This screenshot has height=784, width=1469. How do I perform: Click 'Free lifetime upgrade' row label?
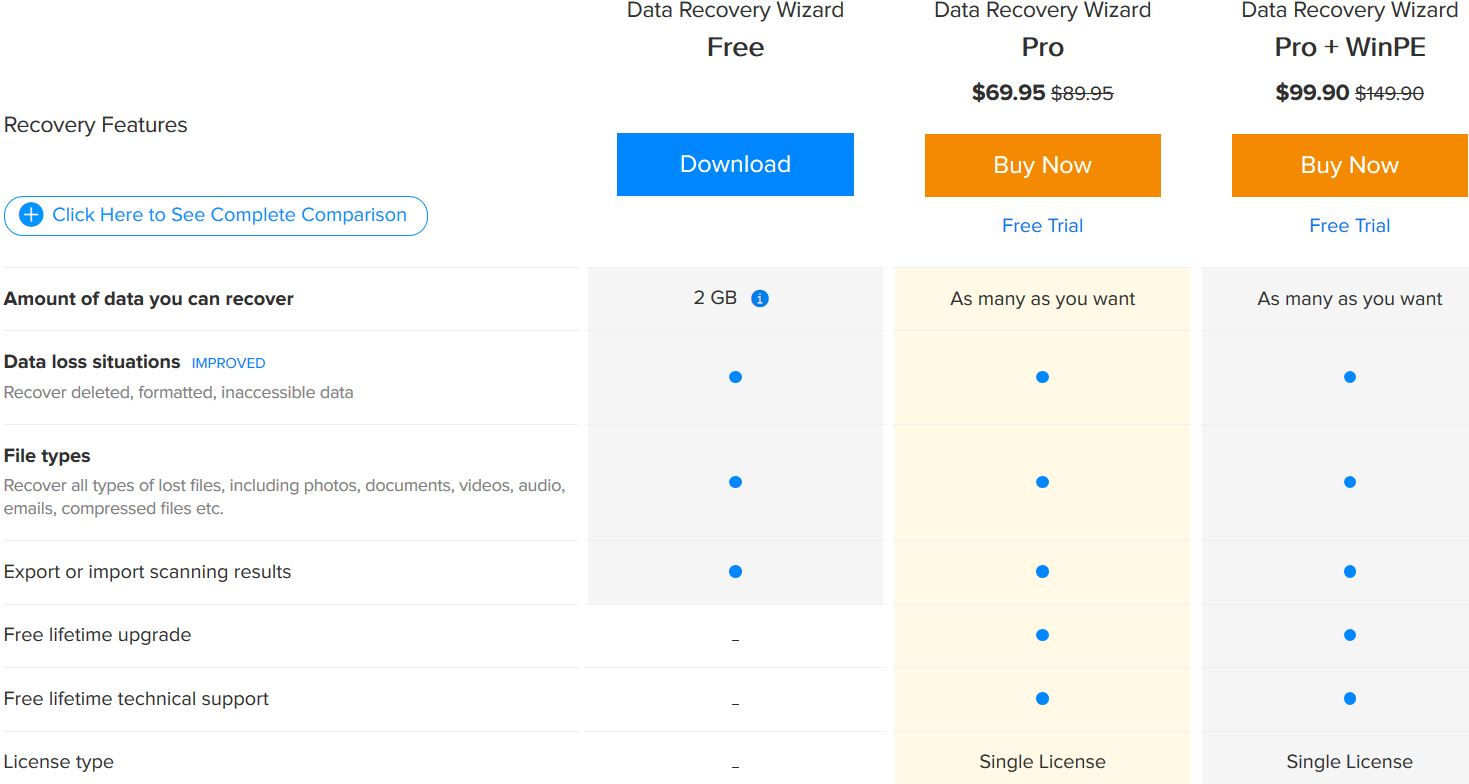click(98, 635)
